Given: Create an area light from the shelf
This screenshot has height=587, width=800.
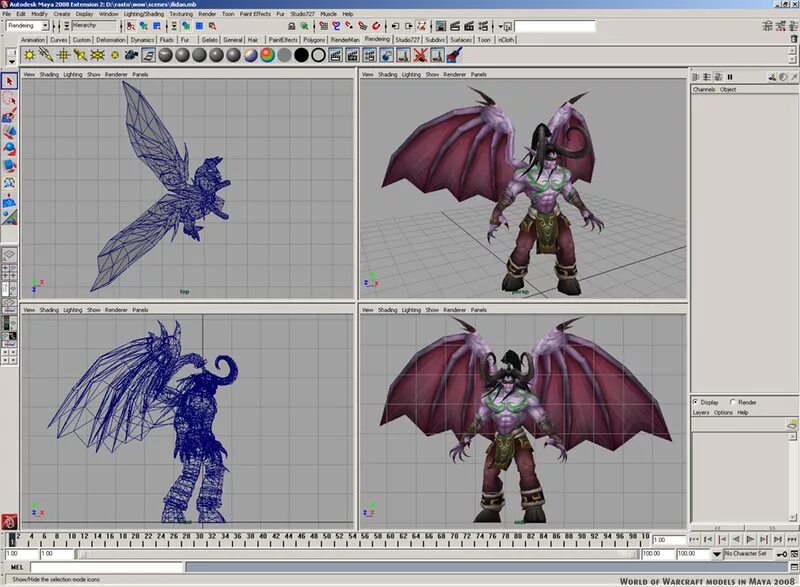Looking at the screenshot, I should [x=97, y=55].
